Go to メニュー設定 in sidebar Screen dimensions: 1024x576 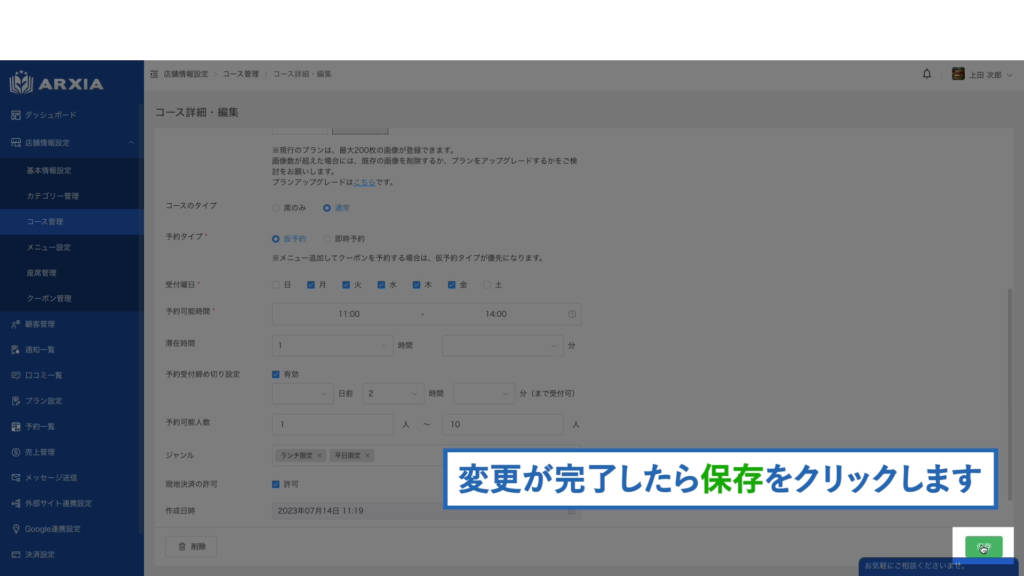(x=48, y=247)
